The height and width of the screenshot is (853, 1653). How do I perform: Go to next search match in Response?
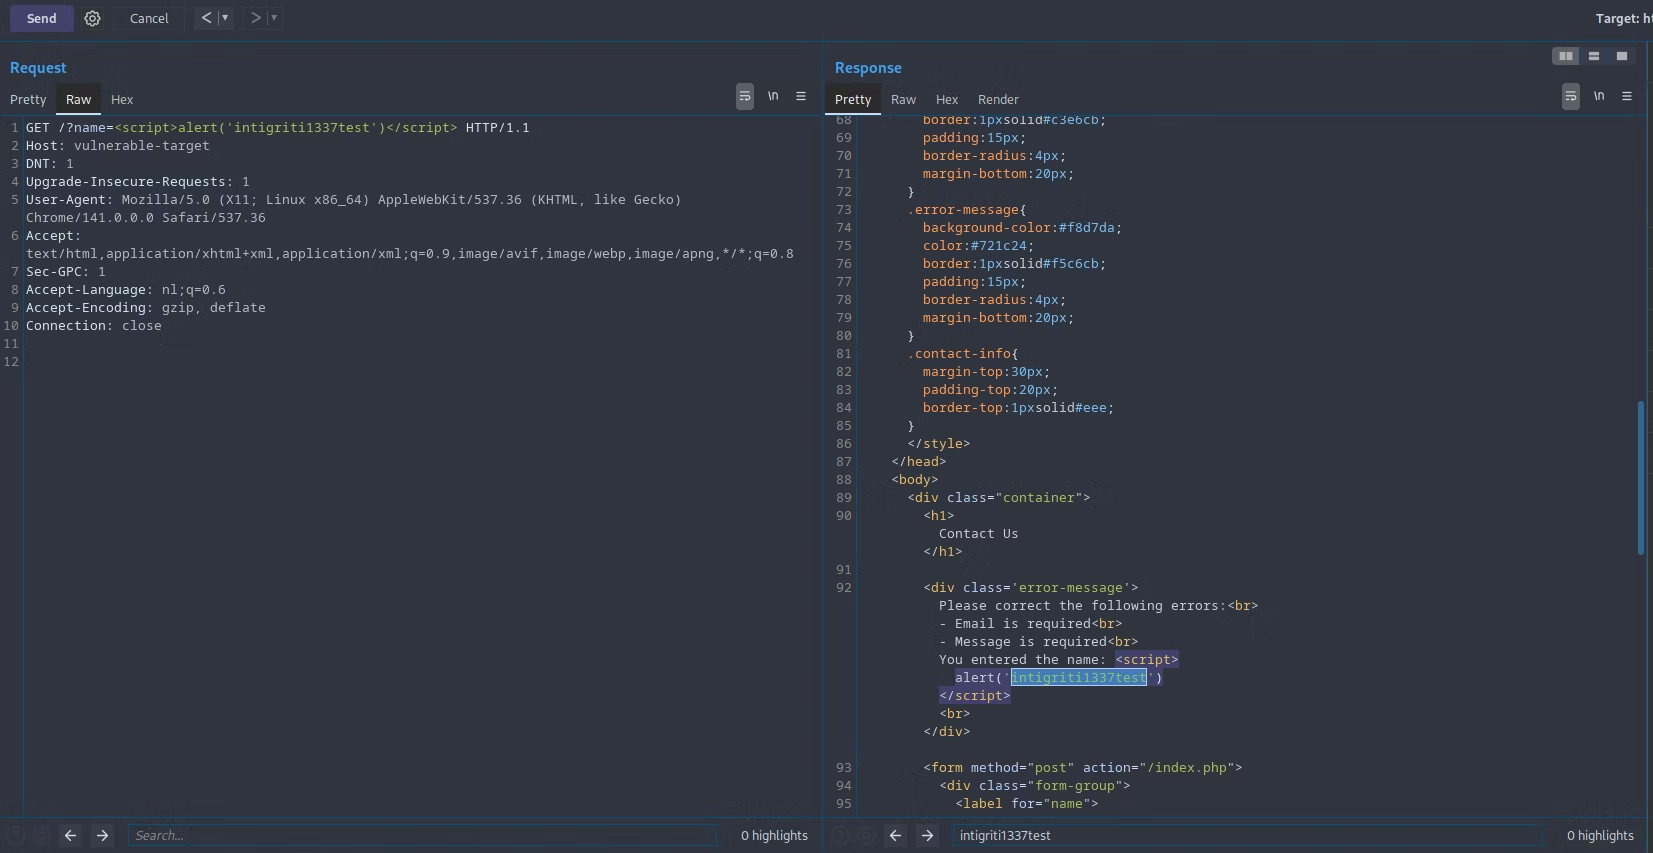(927, 835)
